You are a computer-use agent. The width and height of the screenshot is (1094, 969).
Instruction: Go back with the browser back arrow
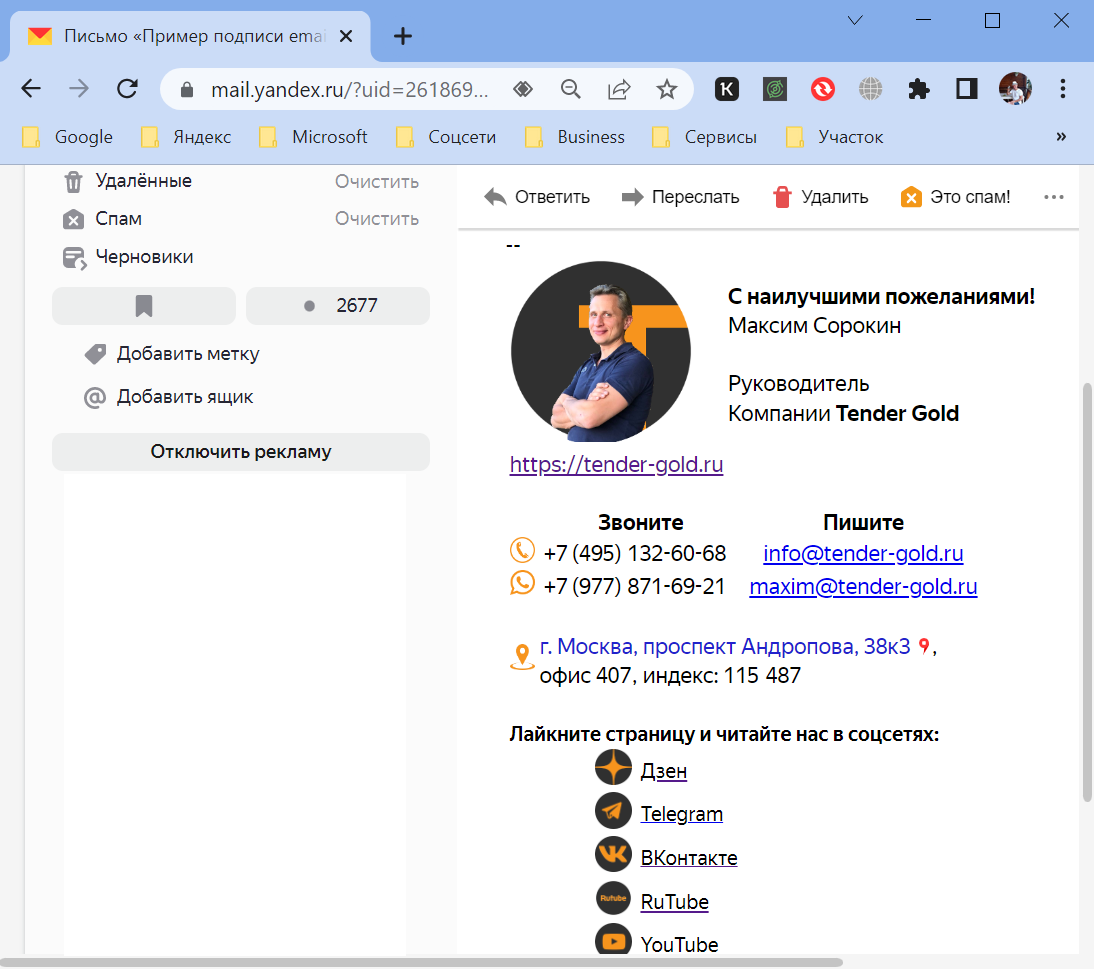[x=31, y=89]
